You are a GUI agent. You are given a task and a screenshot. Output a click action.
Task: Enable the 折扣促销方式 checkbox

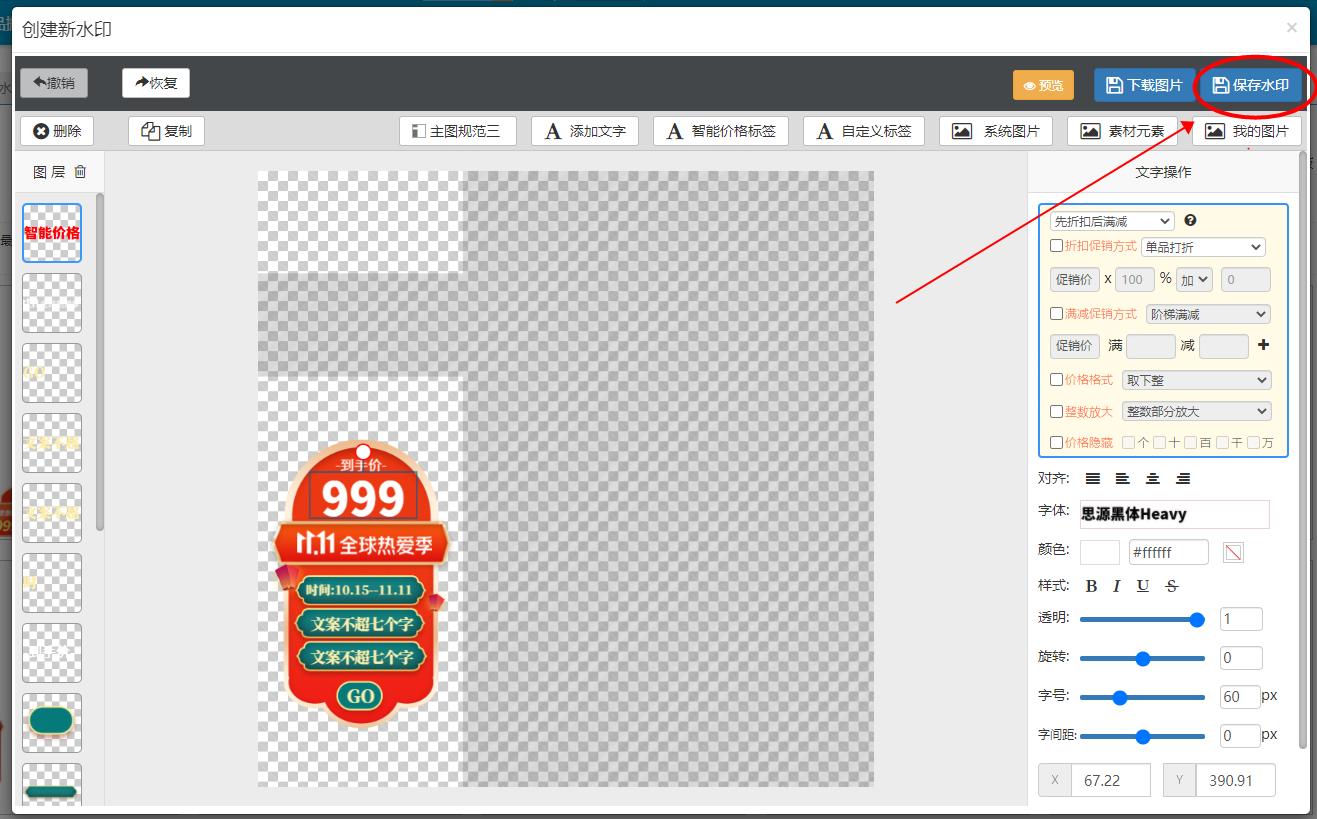[1056, 246]
